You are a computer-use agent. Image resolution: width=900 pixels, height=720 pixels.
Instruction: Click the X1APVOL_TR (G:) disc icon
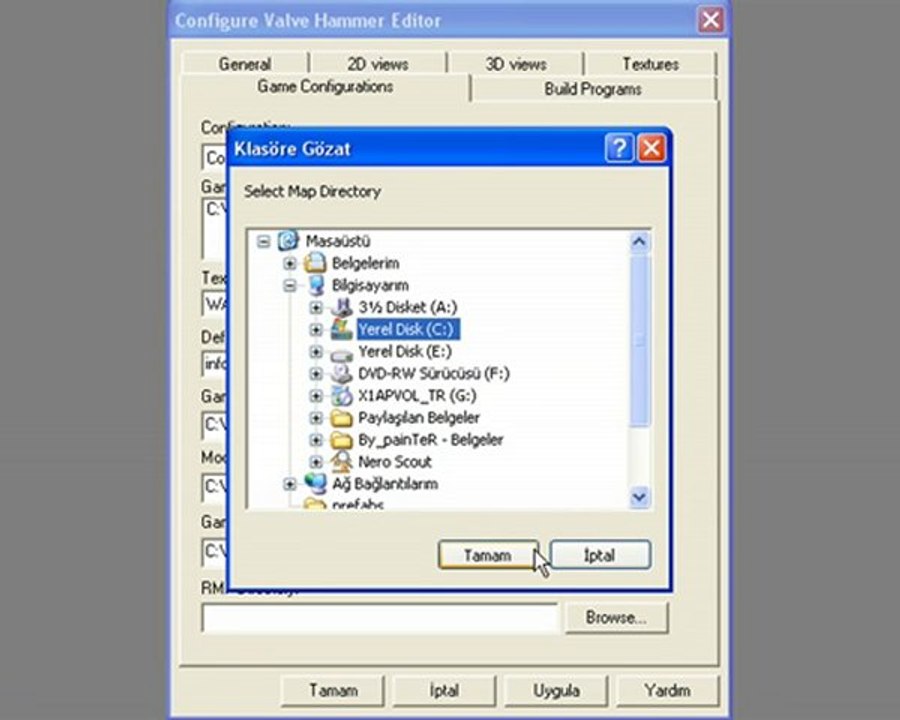tap(342, 395)
